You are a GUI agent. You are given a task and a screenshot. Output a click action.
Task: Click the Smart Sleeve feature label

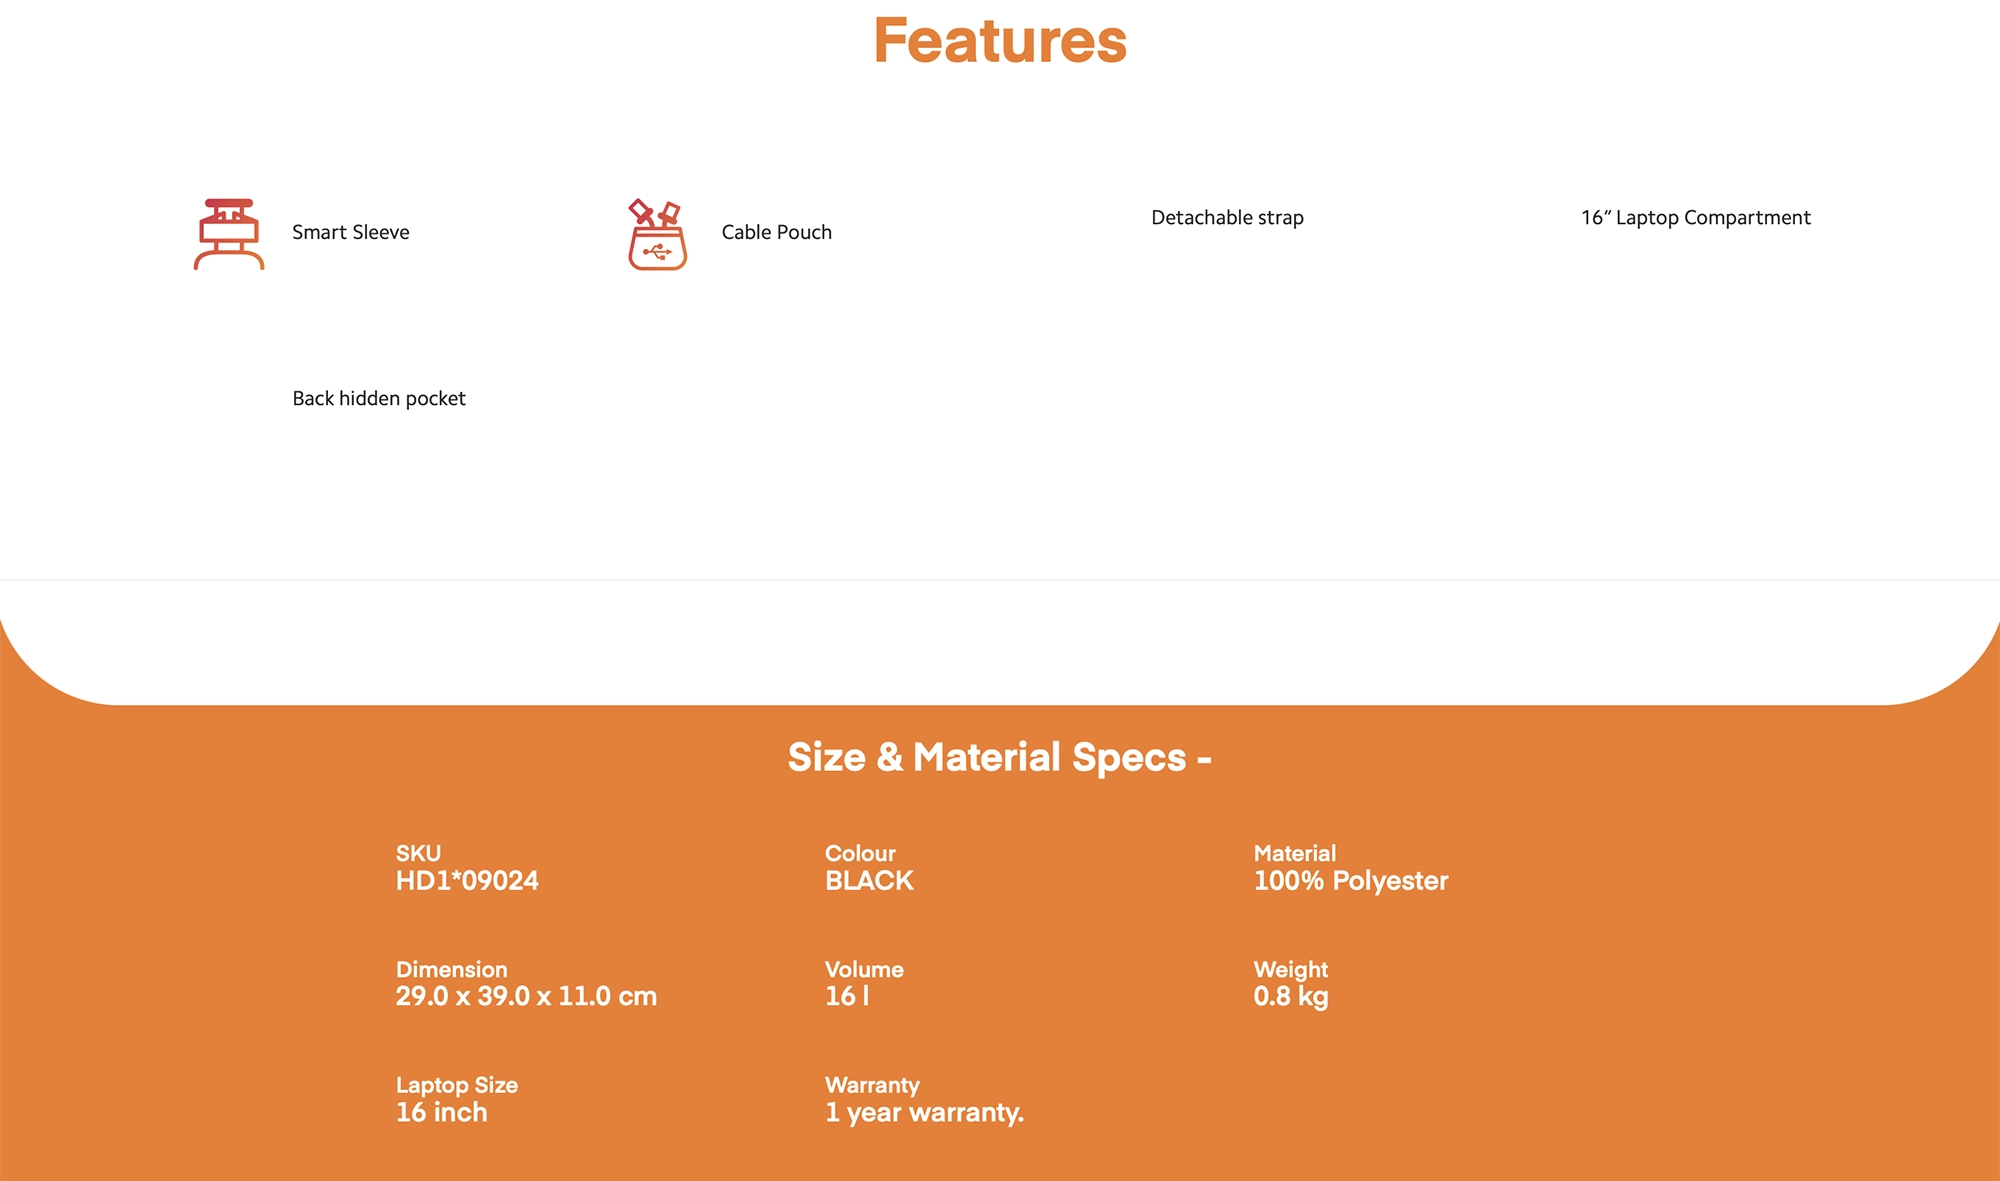tap(351, 232)
